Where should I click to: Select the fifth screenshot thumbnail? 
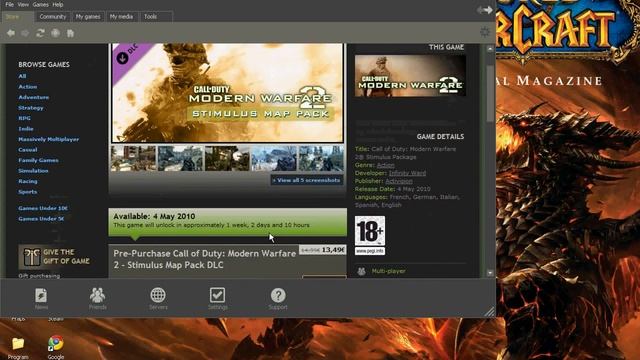pos(321,158)
